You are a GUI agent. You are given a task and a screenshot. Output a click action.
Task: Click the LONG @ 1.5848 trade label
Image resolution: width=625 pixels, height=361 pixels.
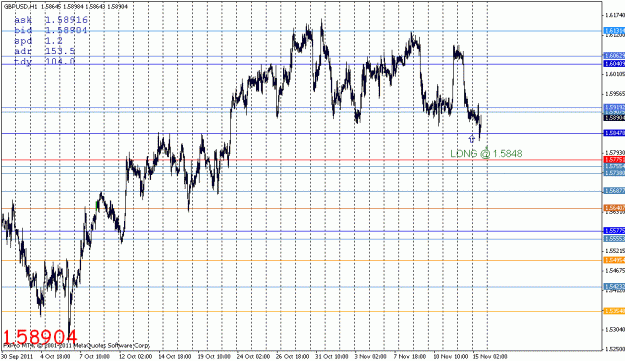[x=486, y=153]
